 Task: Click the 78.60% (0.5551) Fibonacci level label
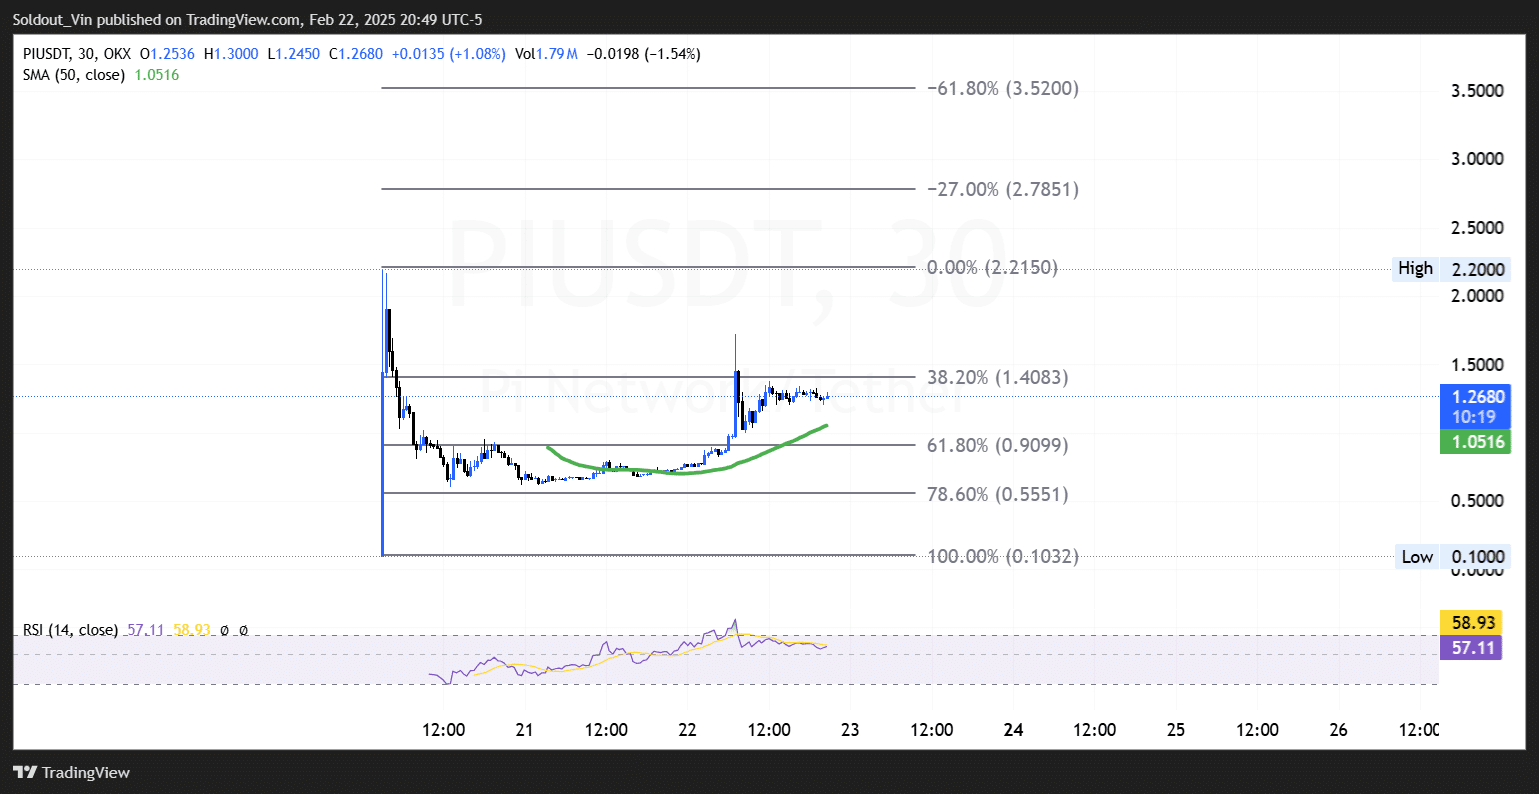997,495
